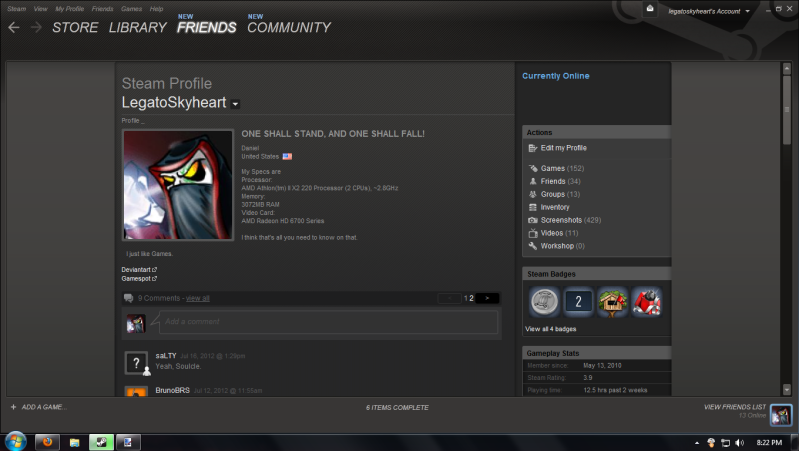
Task: Click the volume speaker tray icon
Action: tap(740, 442)
